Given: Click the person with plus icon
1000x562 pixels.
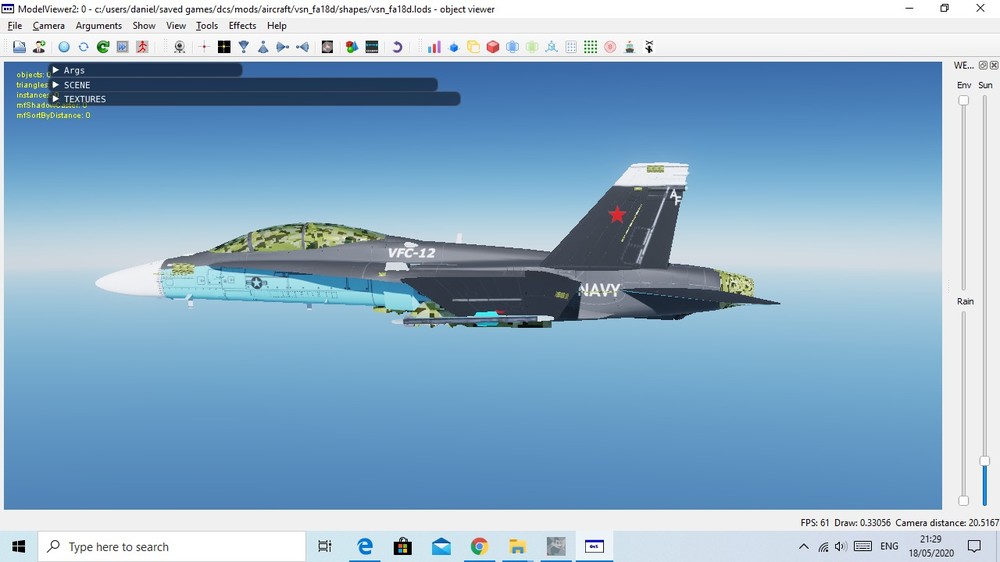Looking at the screenshot, I should click(x=39, y=47).
